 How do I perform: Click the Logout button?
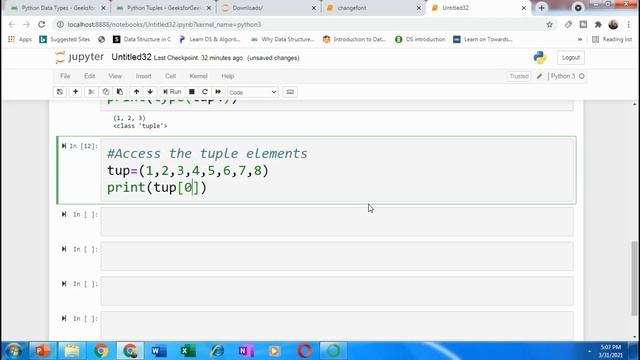571,58
